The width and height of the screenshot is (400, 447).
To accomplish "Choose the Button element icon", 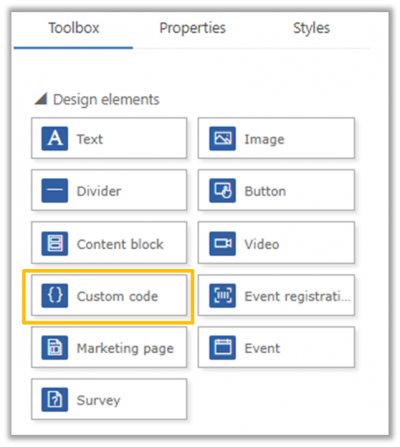I will coord(222,190).
